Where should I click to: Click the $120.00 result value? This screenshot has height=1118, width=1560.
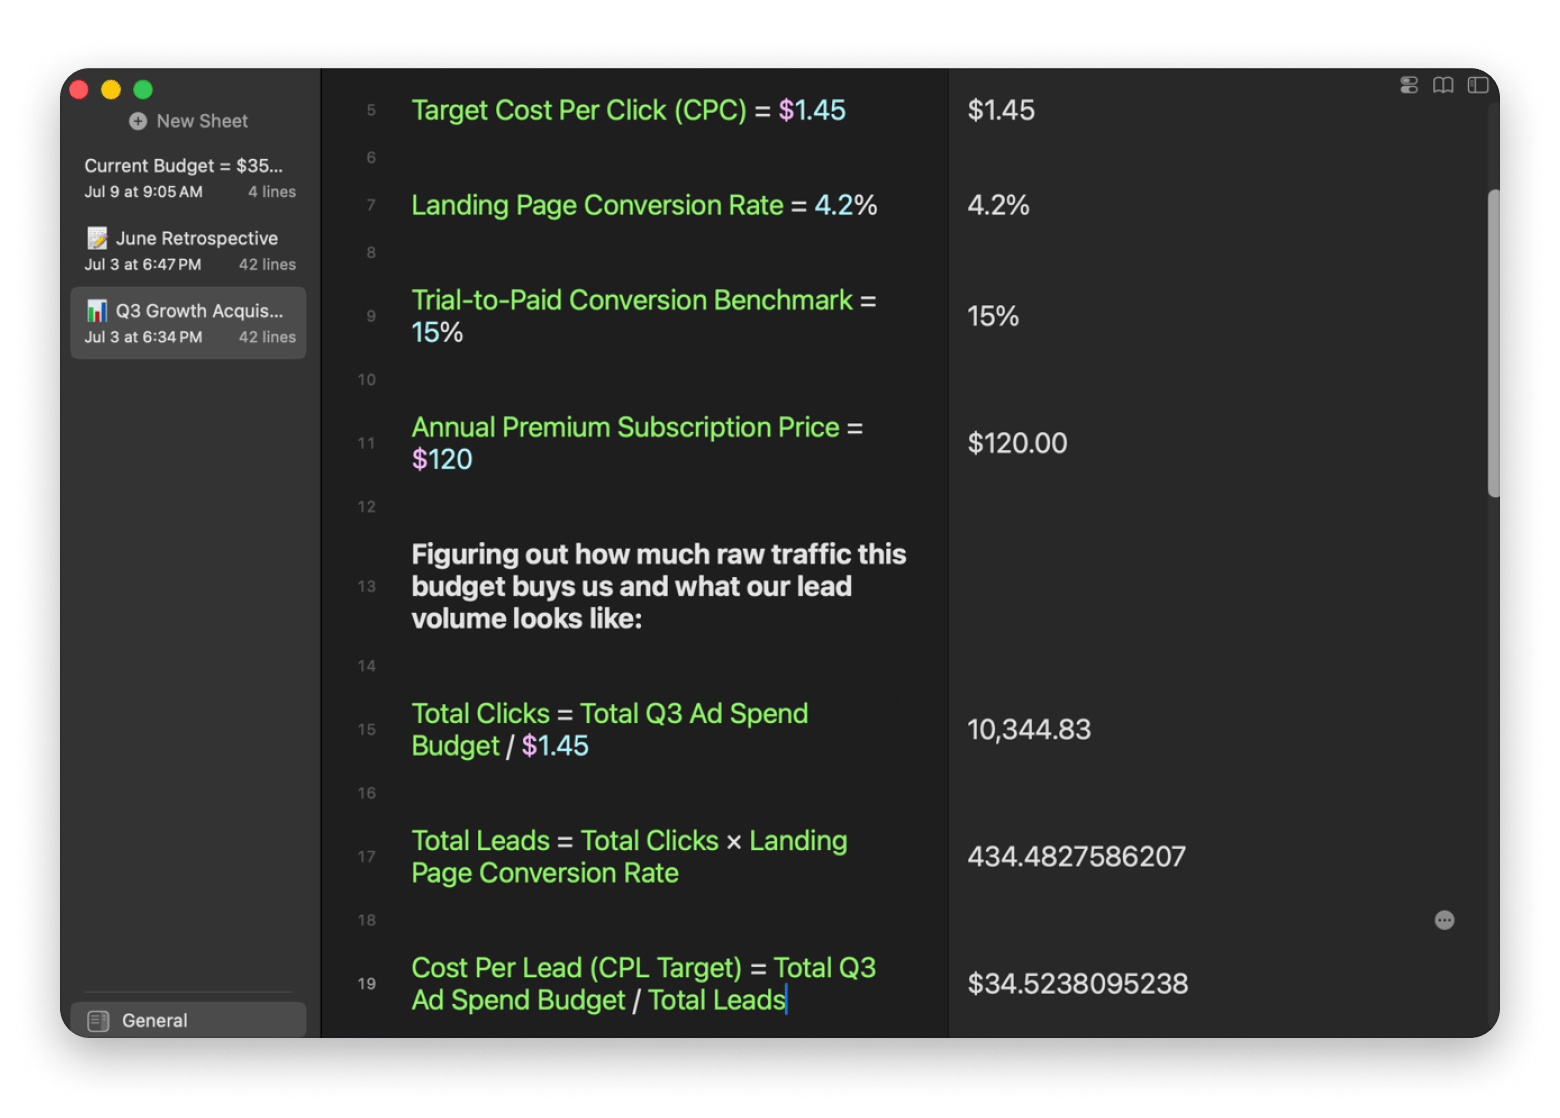point(1017,443)
